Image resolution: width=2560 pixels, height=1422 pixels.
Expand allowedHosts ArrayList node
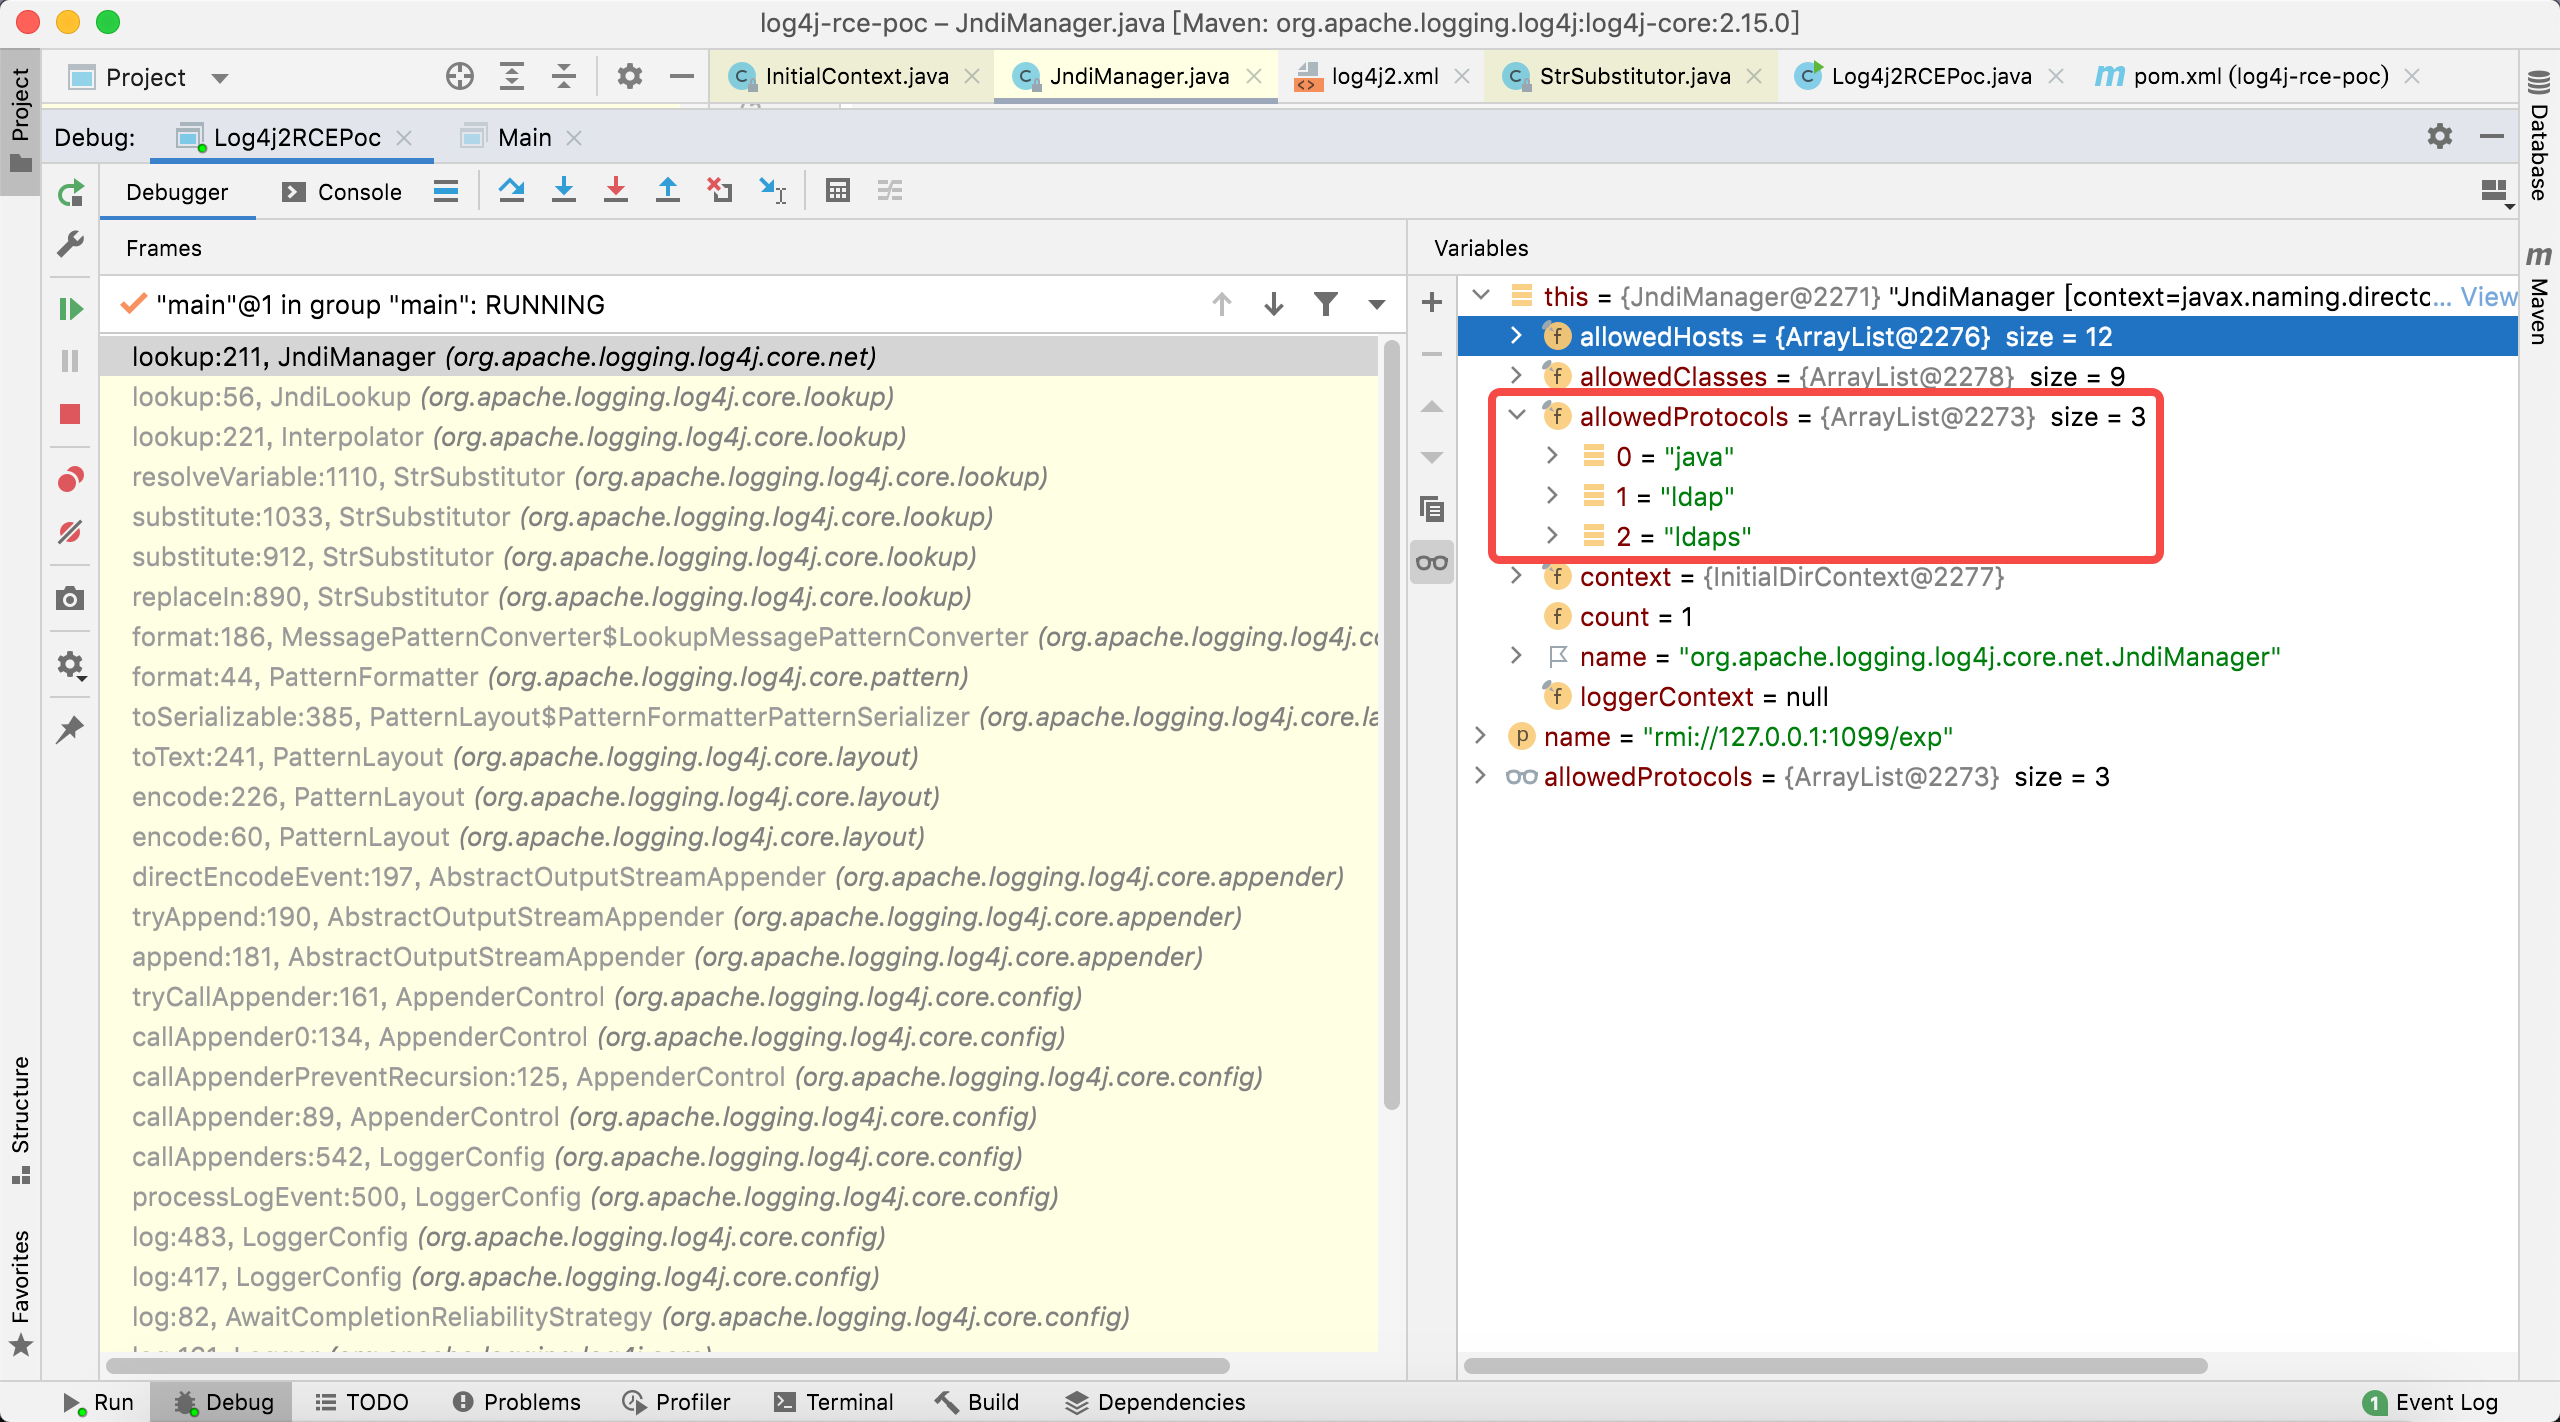tap(1516, 335)
